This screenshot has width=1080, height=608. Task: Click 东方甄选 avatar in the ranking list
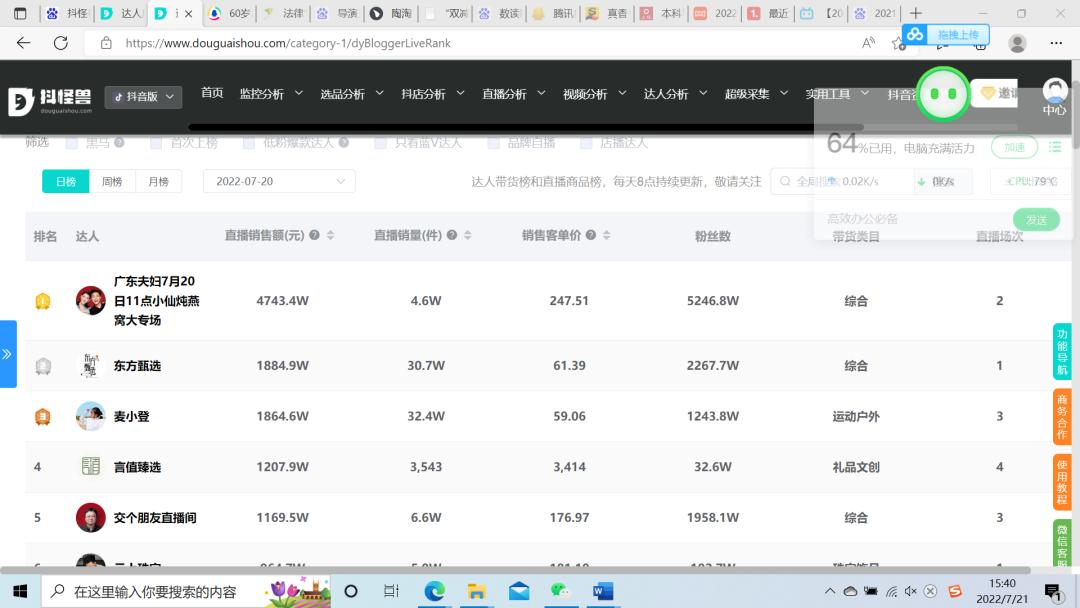coord(91,366)
